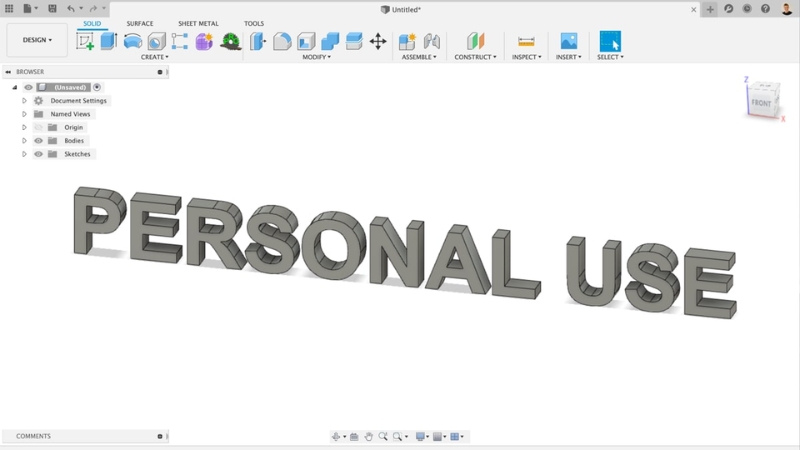The height and width of the screenshot is (450, 800).
Task: Click the Measure ruler icon under Inspect
Action: coord(526,41)
